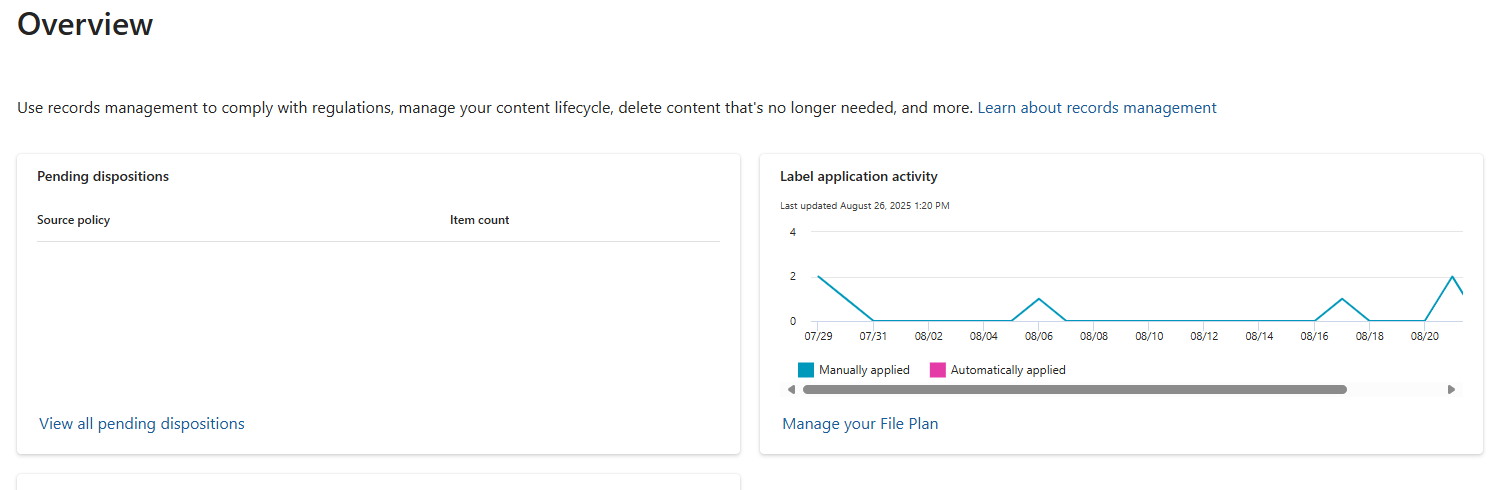
Task: Click the chart scrollbar right arrow
Action: coord(1452,390)
